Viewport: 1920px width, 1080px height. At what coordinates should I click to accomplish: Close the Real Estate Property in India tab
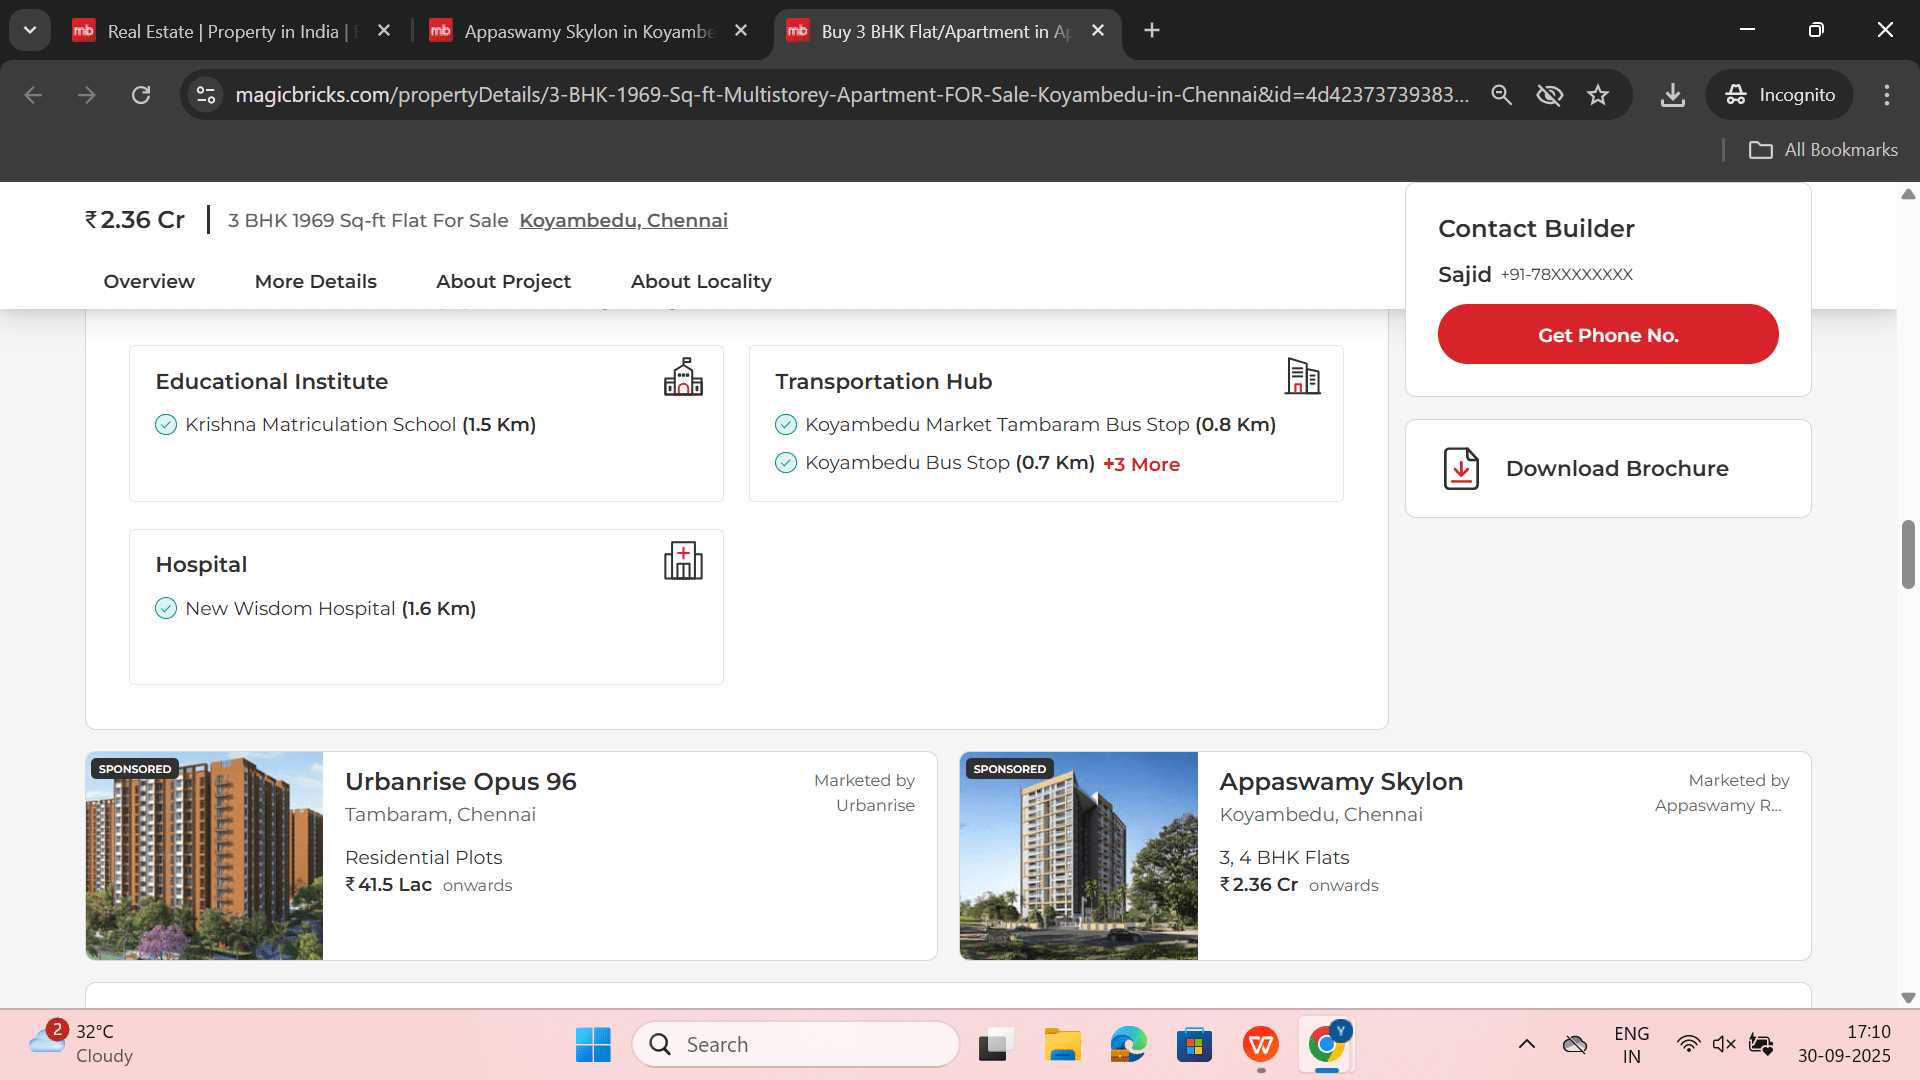pyautogui.click(x=384, y=31)
